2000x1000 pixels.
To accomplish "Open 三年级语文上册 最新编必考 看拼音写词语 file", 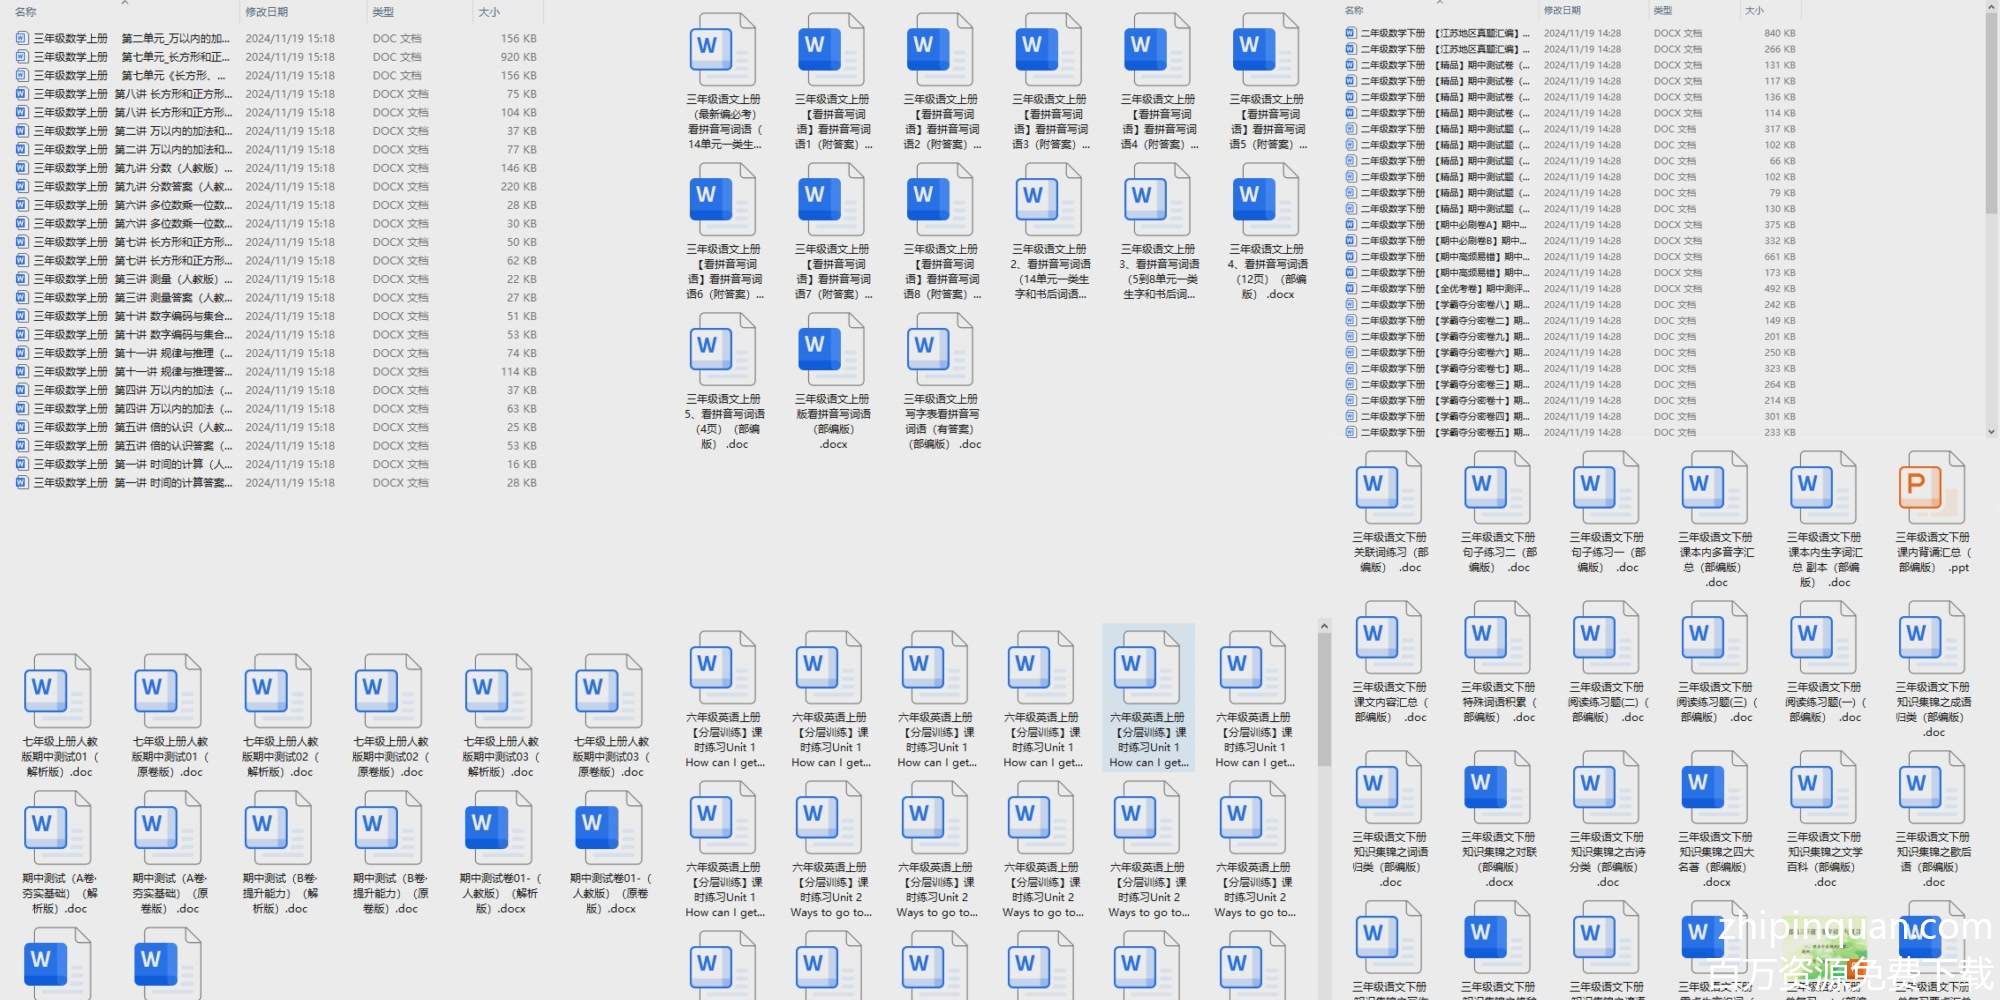I will pyautogui.click(x=723, y=50).
